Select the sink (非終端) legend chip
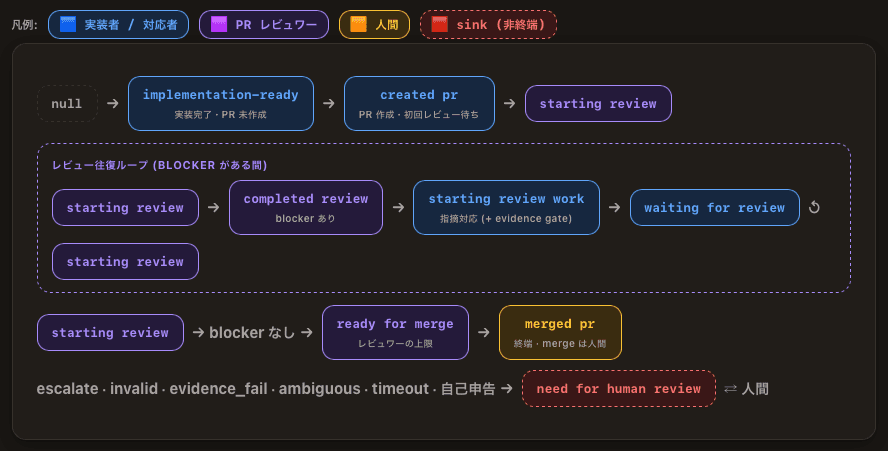 coord(488,24)
